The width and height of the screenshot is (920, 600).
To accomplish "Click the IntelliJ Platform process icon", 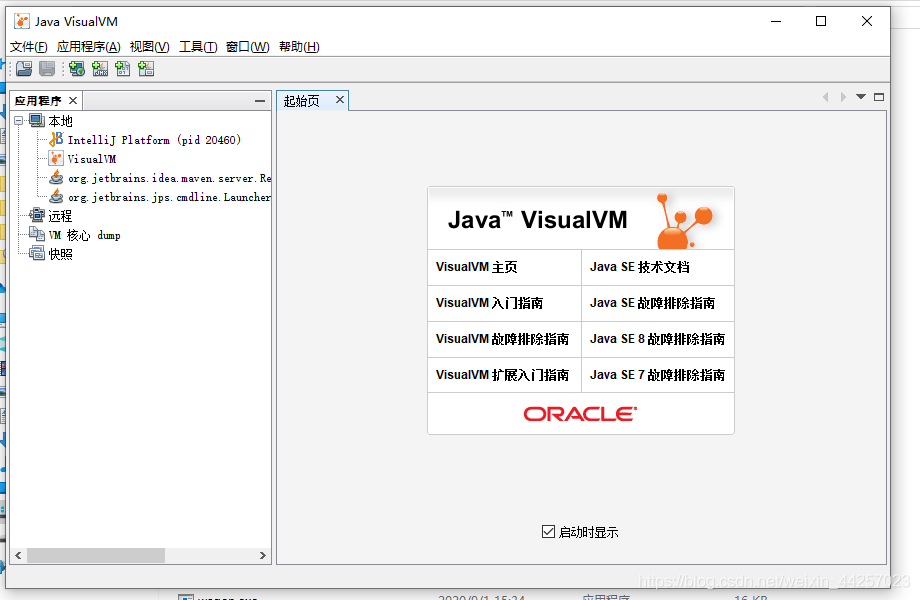I will click(x=56, y=140).
